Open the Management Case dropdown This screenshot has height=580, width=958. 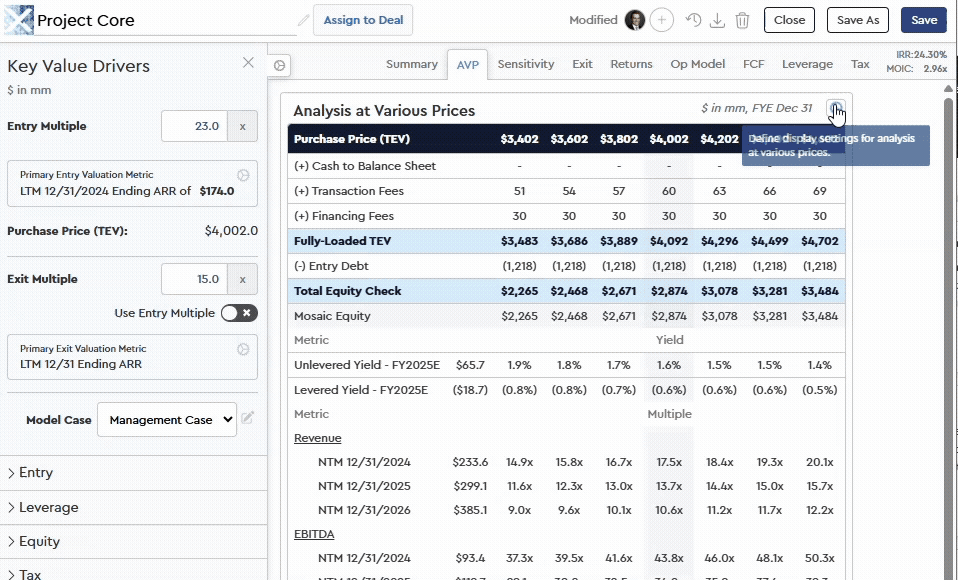[166, 420]
